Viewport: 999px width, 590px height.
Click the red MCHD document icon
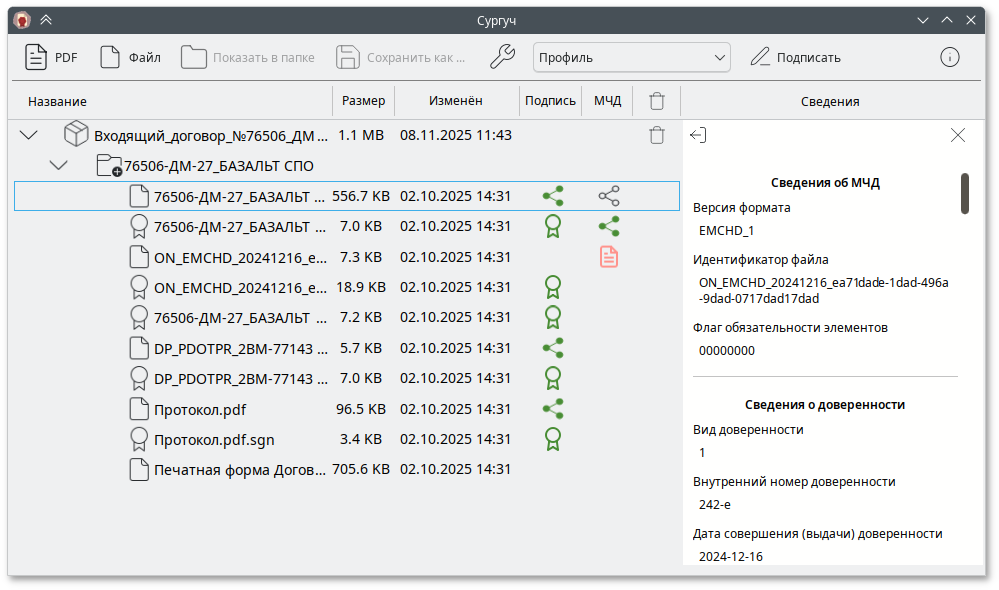click(x=608, y=257)
